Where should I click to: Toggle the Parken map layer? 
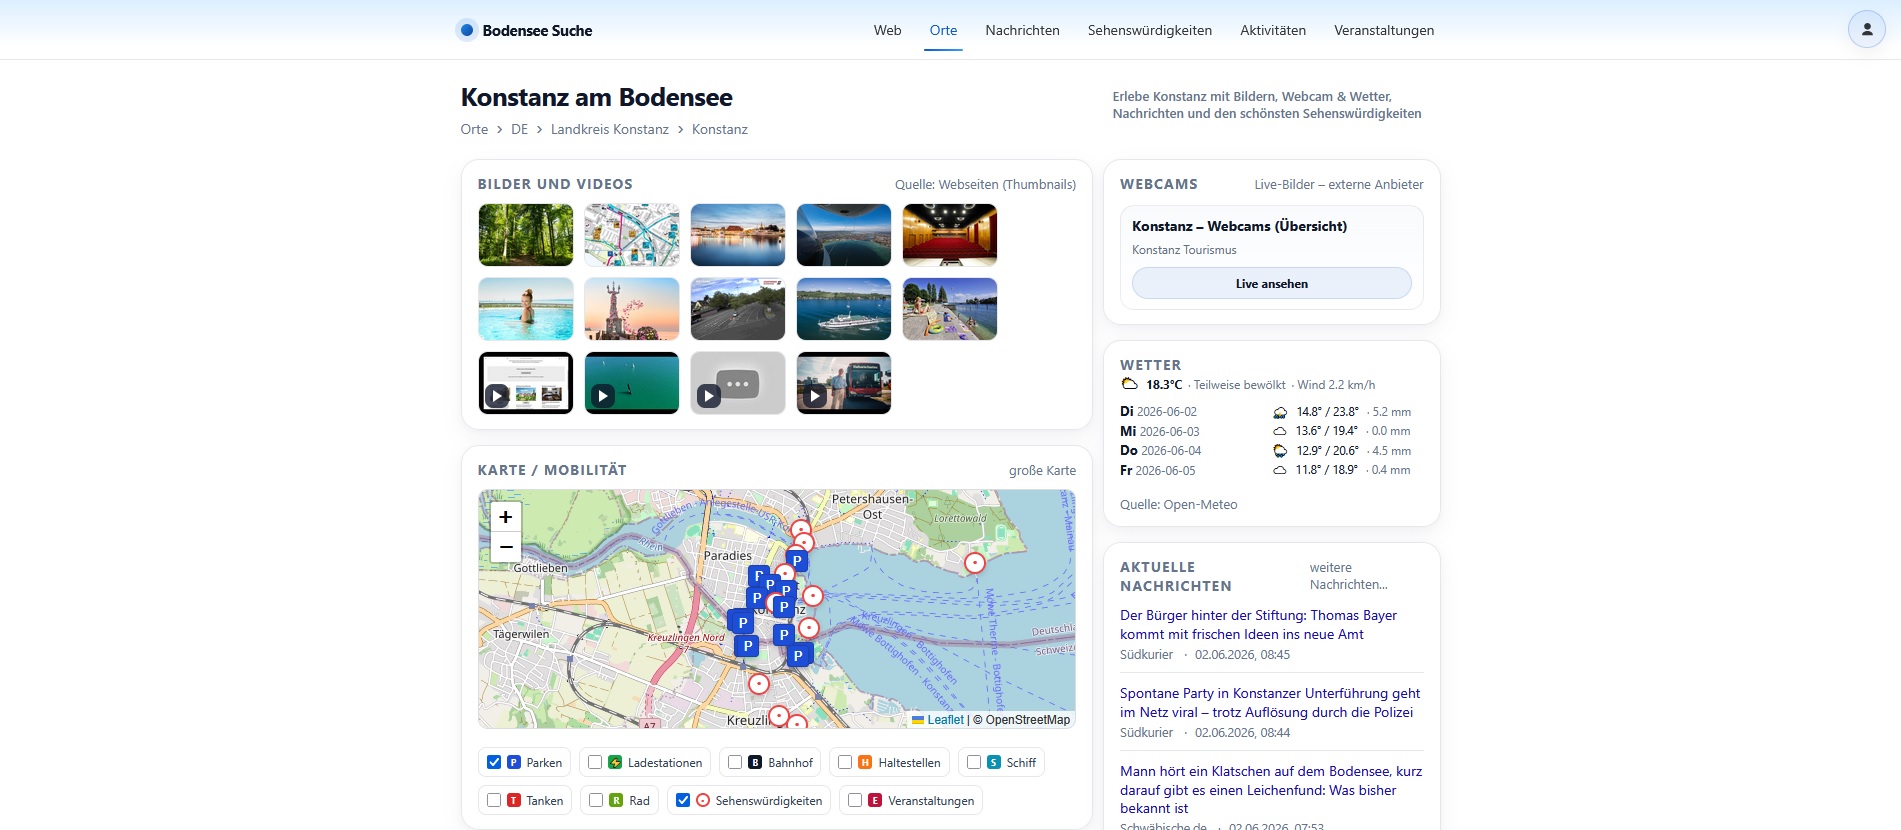pos(494,762)
